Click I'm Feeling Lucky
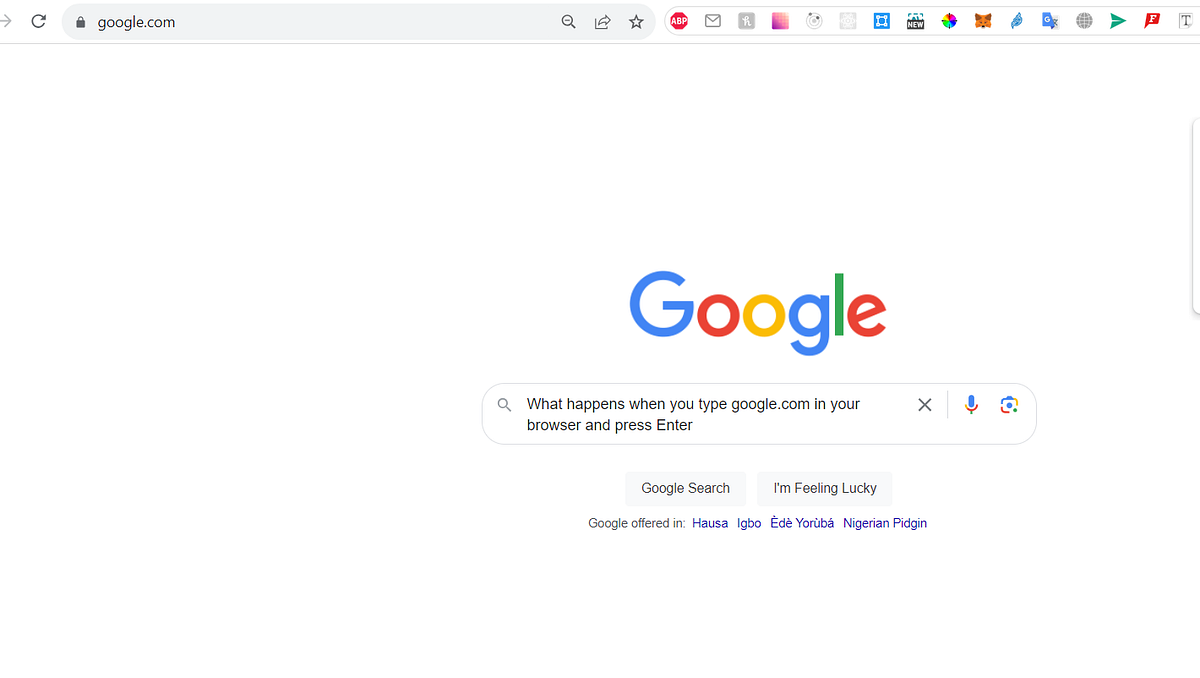Image resolution: width=1200 pixels, height=678 pixels. [824, 488]
